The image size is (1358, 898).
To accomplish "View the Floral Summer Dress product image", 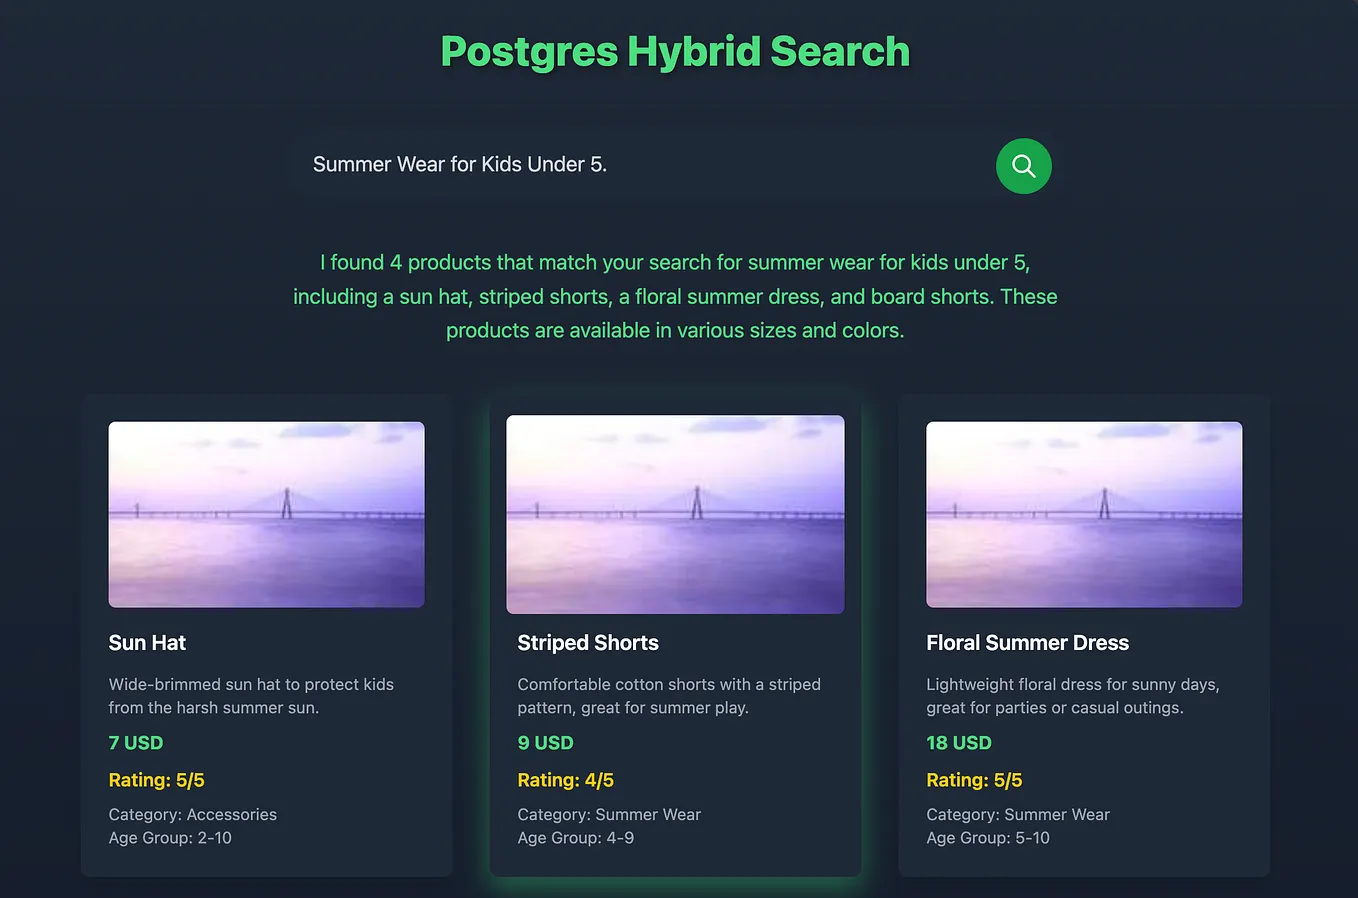I will pyautogui.click(x=1083, y=514).
